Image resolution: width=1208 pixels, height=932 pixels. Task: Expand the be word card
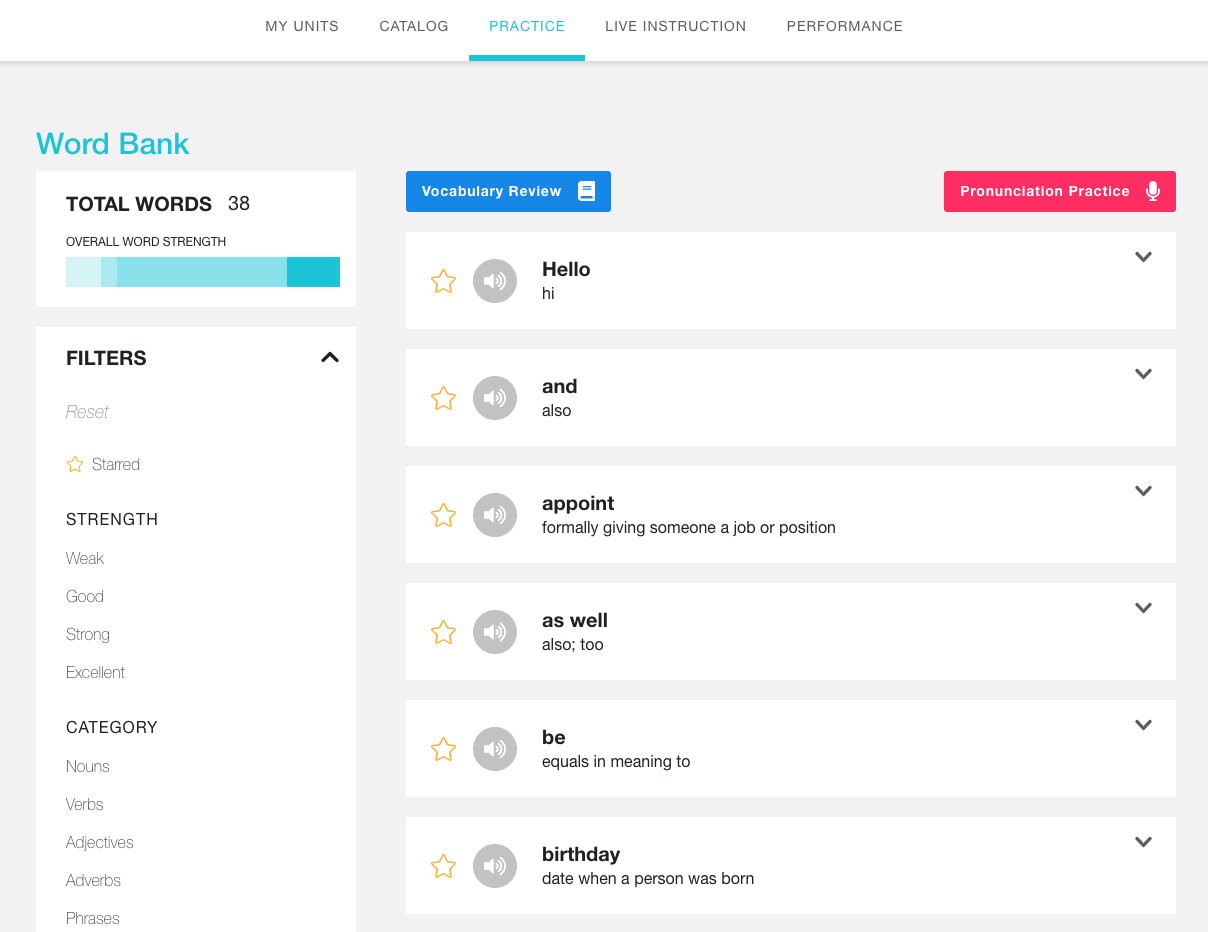pyautogui.click(x=1144, y=725)
